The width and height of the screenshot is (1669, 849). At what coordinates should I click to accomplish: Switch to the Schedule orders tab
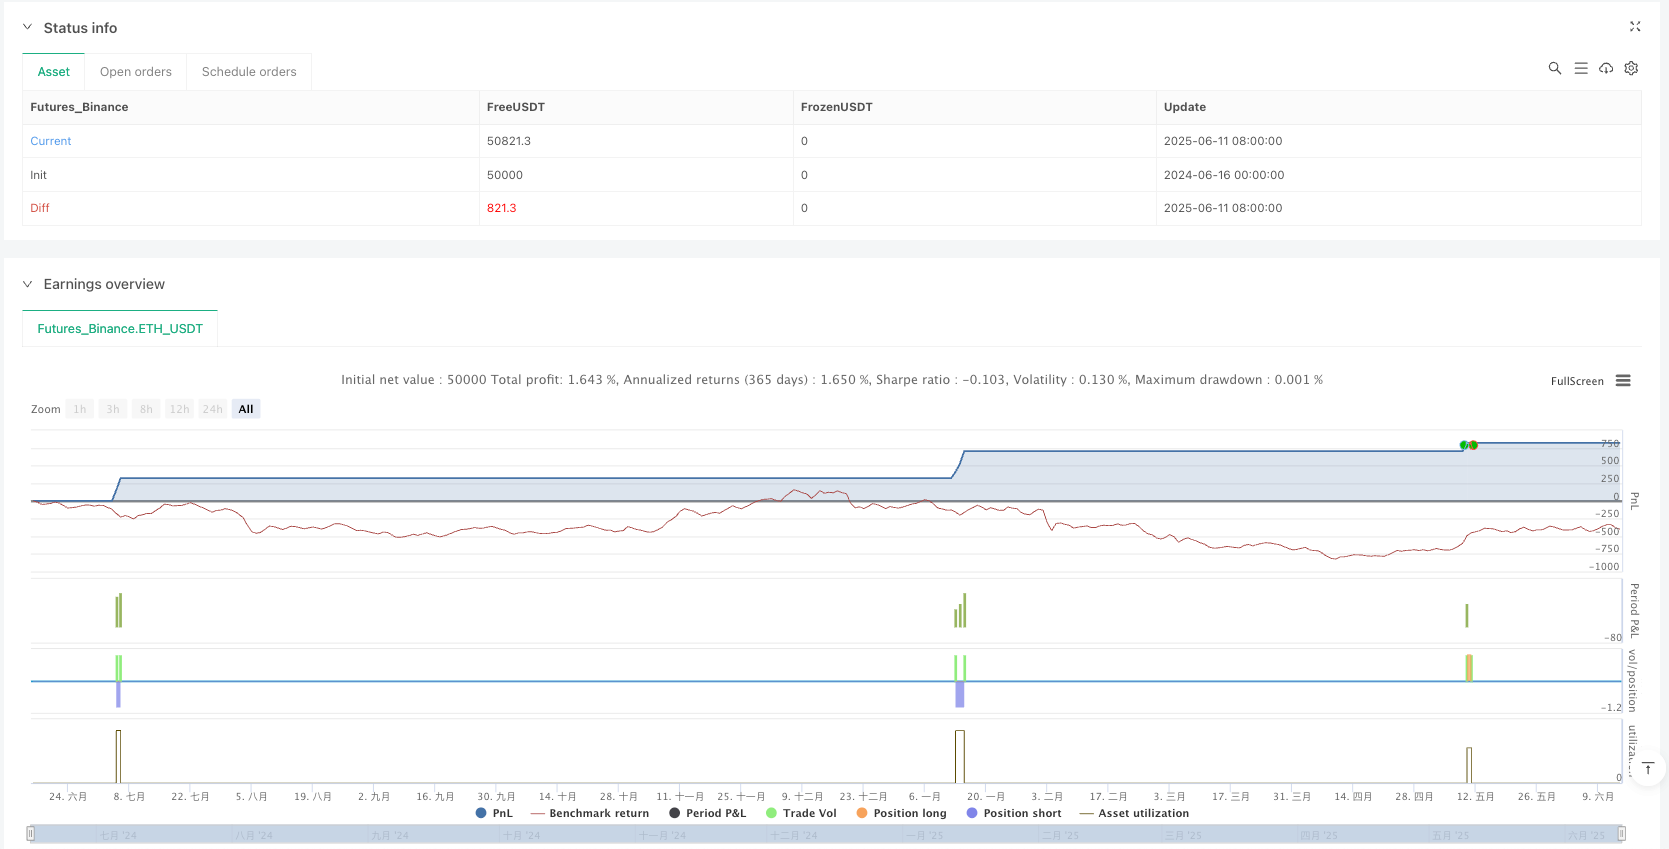tap(249, 72)
